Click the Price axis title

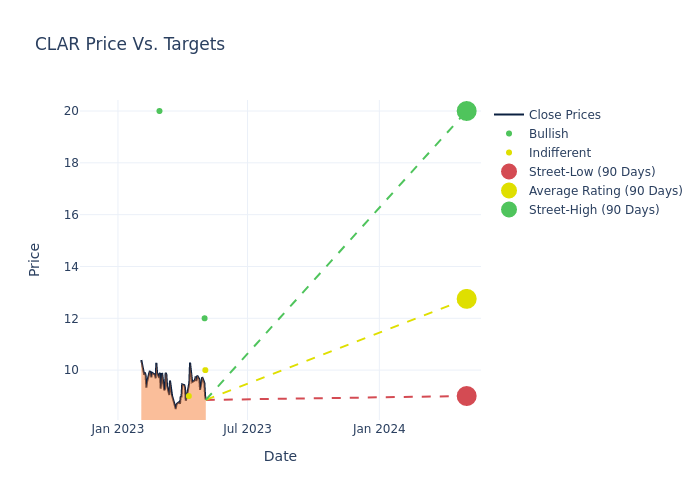click(35, 259)
